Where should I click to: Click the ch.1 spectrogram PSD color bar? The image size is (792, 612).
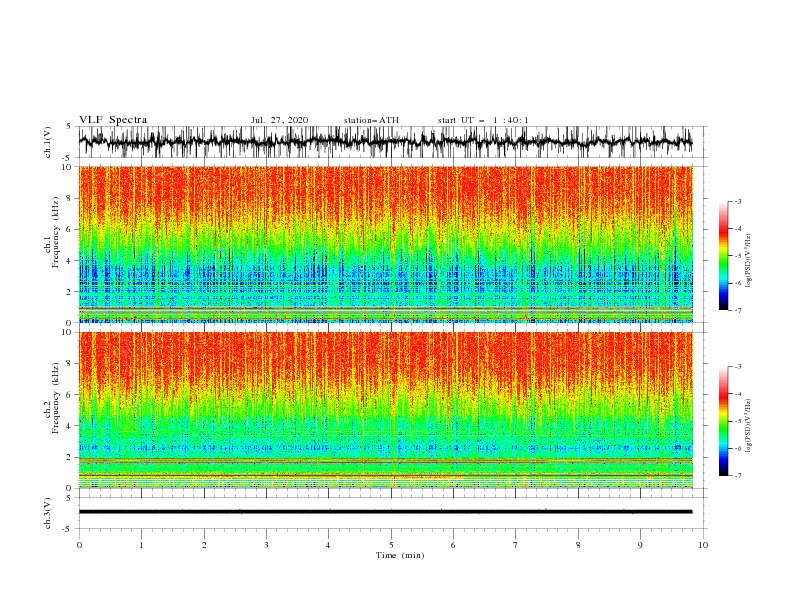(x=723, y=256)
